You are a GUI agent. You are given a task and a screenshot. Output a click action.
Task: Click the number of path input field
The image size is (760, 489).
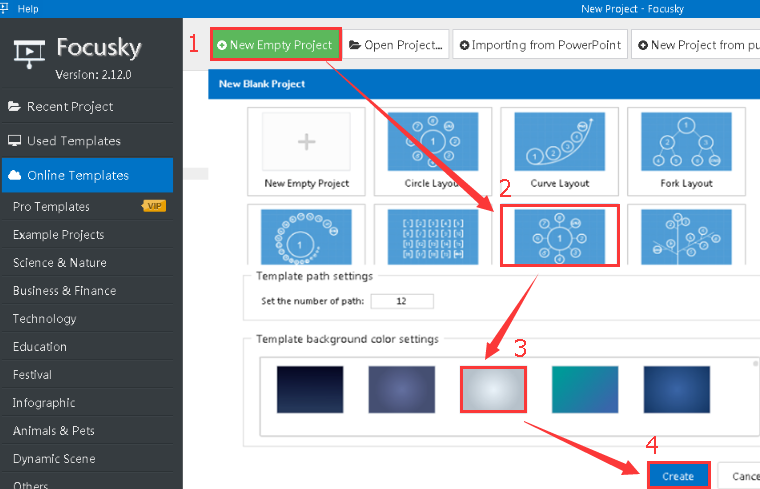[x=402, y=301]
